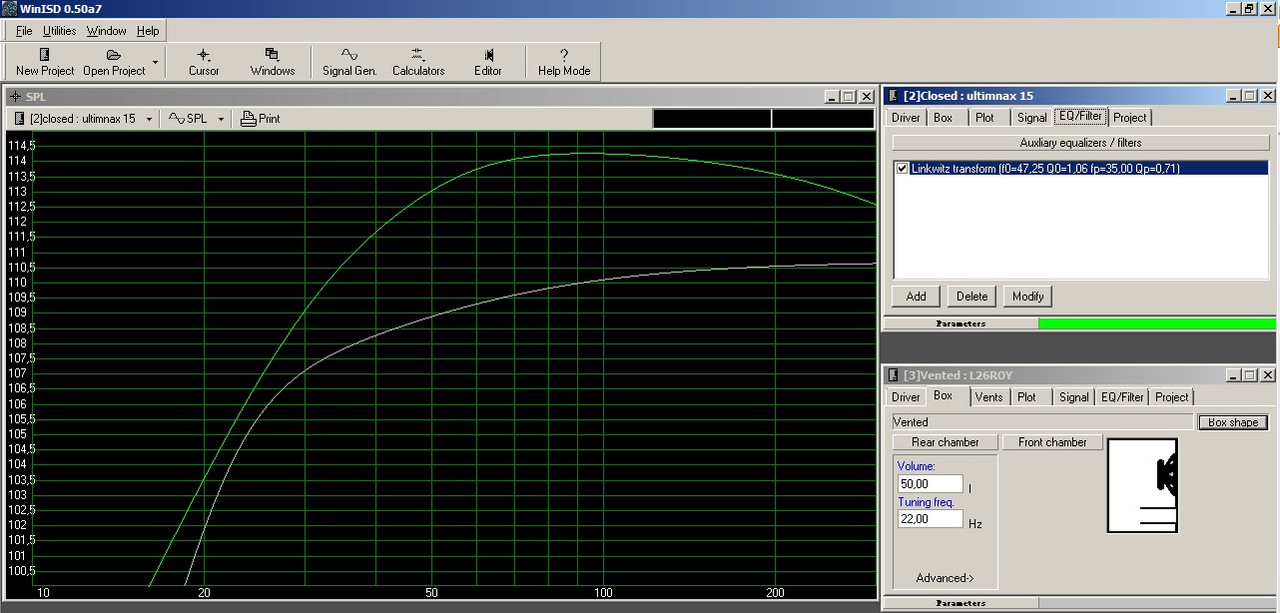Click the WinISD application title bar icon
The image size is (1280, 613).
8,8
